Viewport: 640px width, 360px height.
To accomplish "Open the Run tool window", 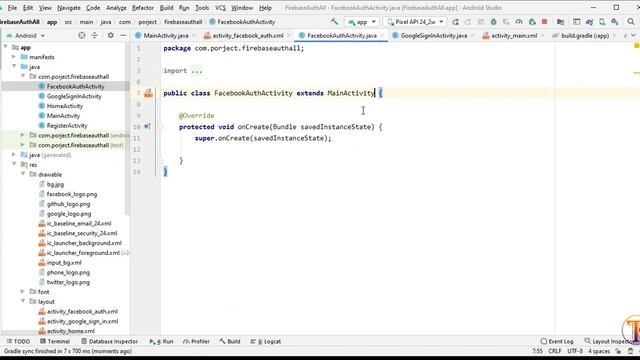I will coord(162,341).
